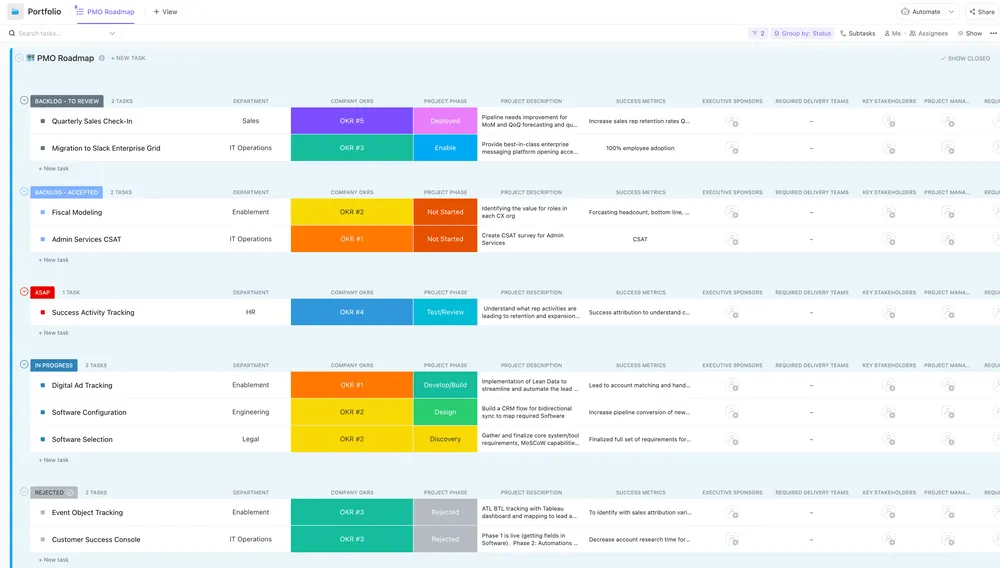Screen dimensions: 1000x568
Task: Switch to the PMO Roadmap tab
Action: pos(105,11)
